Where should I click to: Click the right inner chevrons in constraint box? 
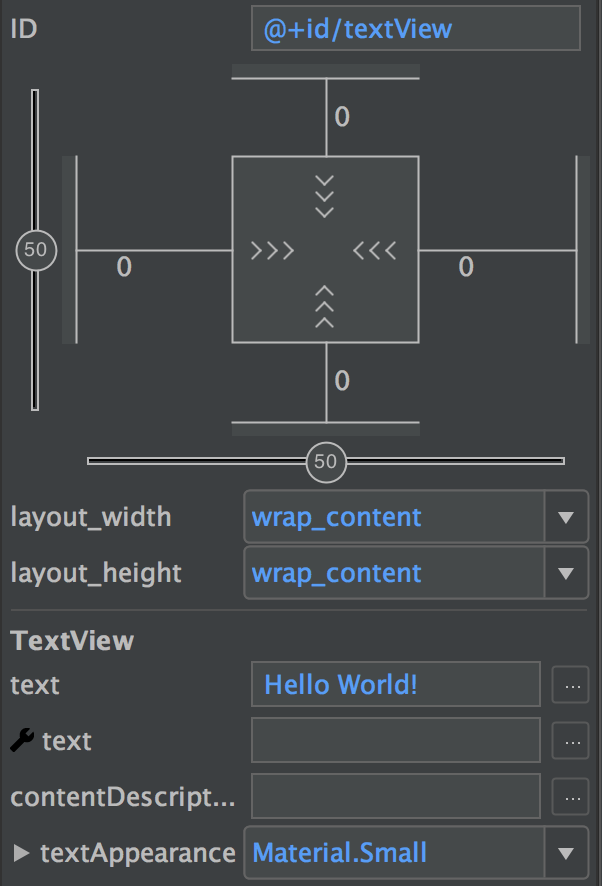(375, 250)
